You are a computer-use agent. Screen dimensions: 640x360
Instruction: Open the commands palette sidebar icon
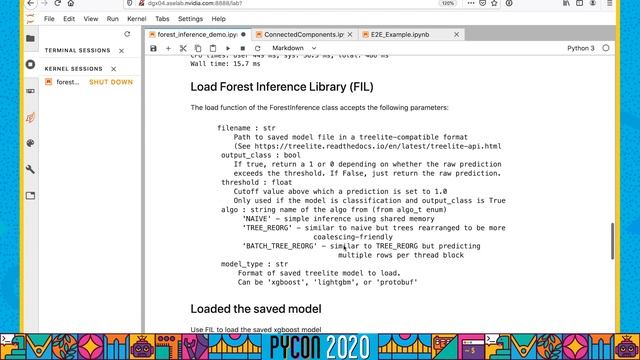[x=30, y=143]
